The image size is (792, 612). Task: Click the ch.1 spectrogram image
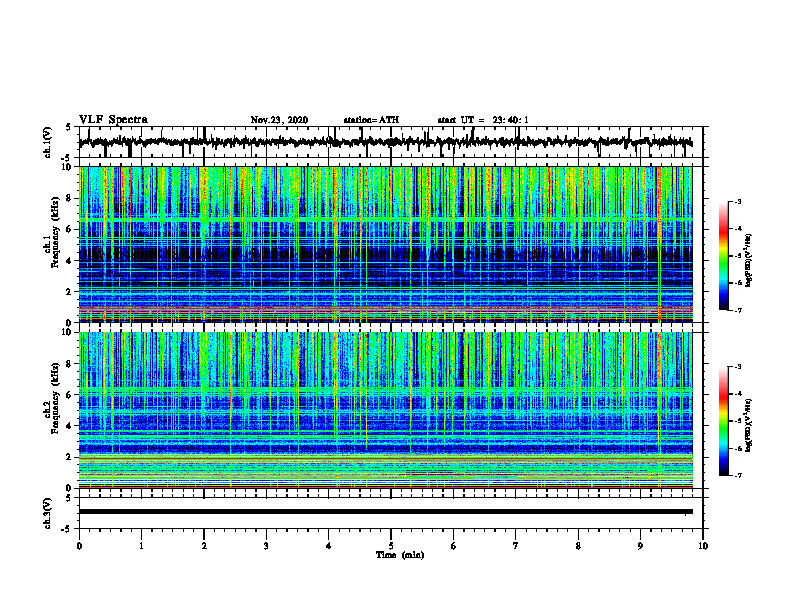pyautogui.click(x=386, y=244)
